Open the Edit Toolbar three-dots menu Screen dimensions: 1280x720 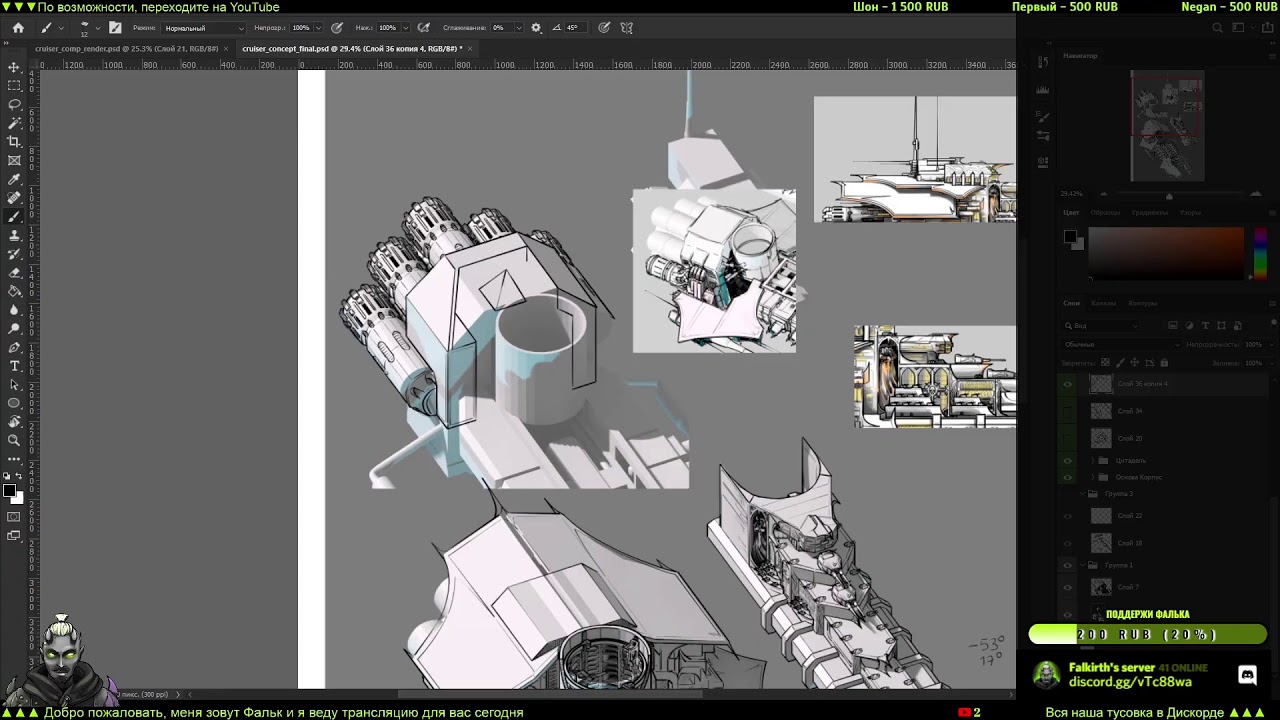(x=14, y=459)
